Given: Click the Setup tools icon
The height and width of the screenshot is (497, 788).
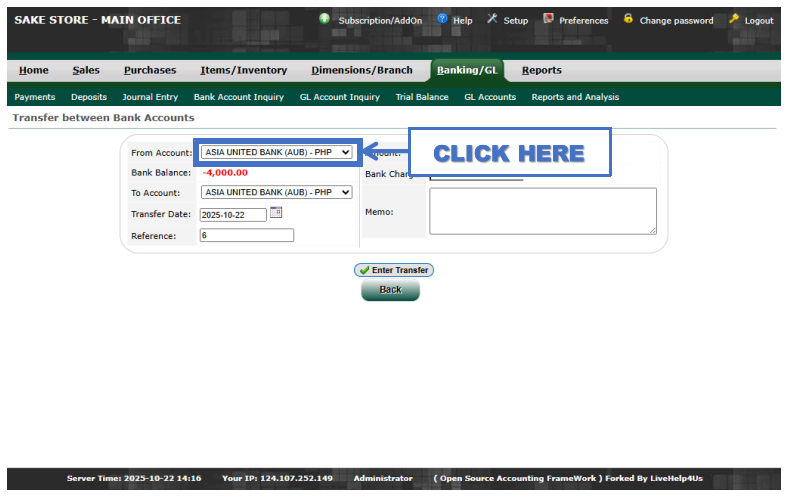Looking at the screenshot, I should click(x=492, y=19).
